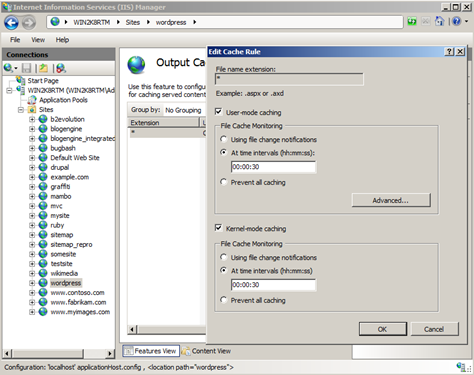Open the Group by No Grouping dropdown
This screenshot has width=474, height=375.
185,110
